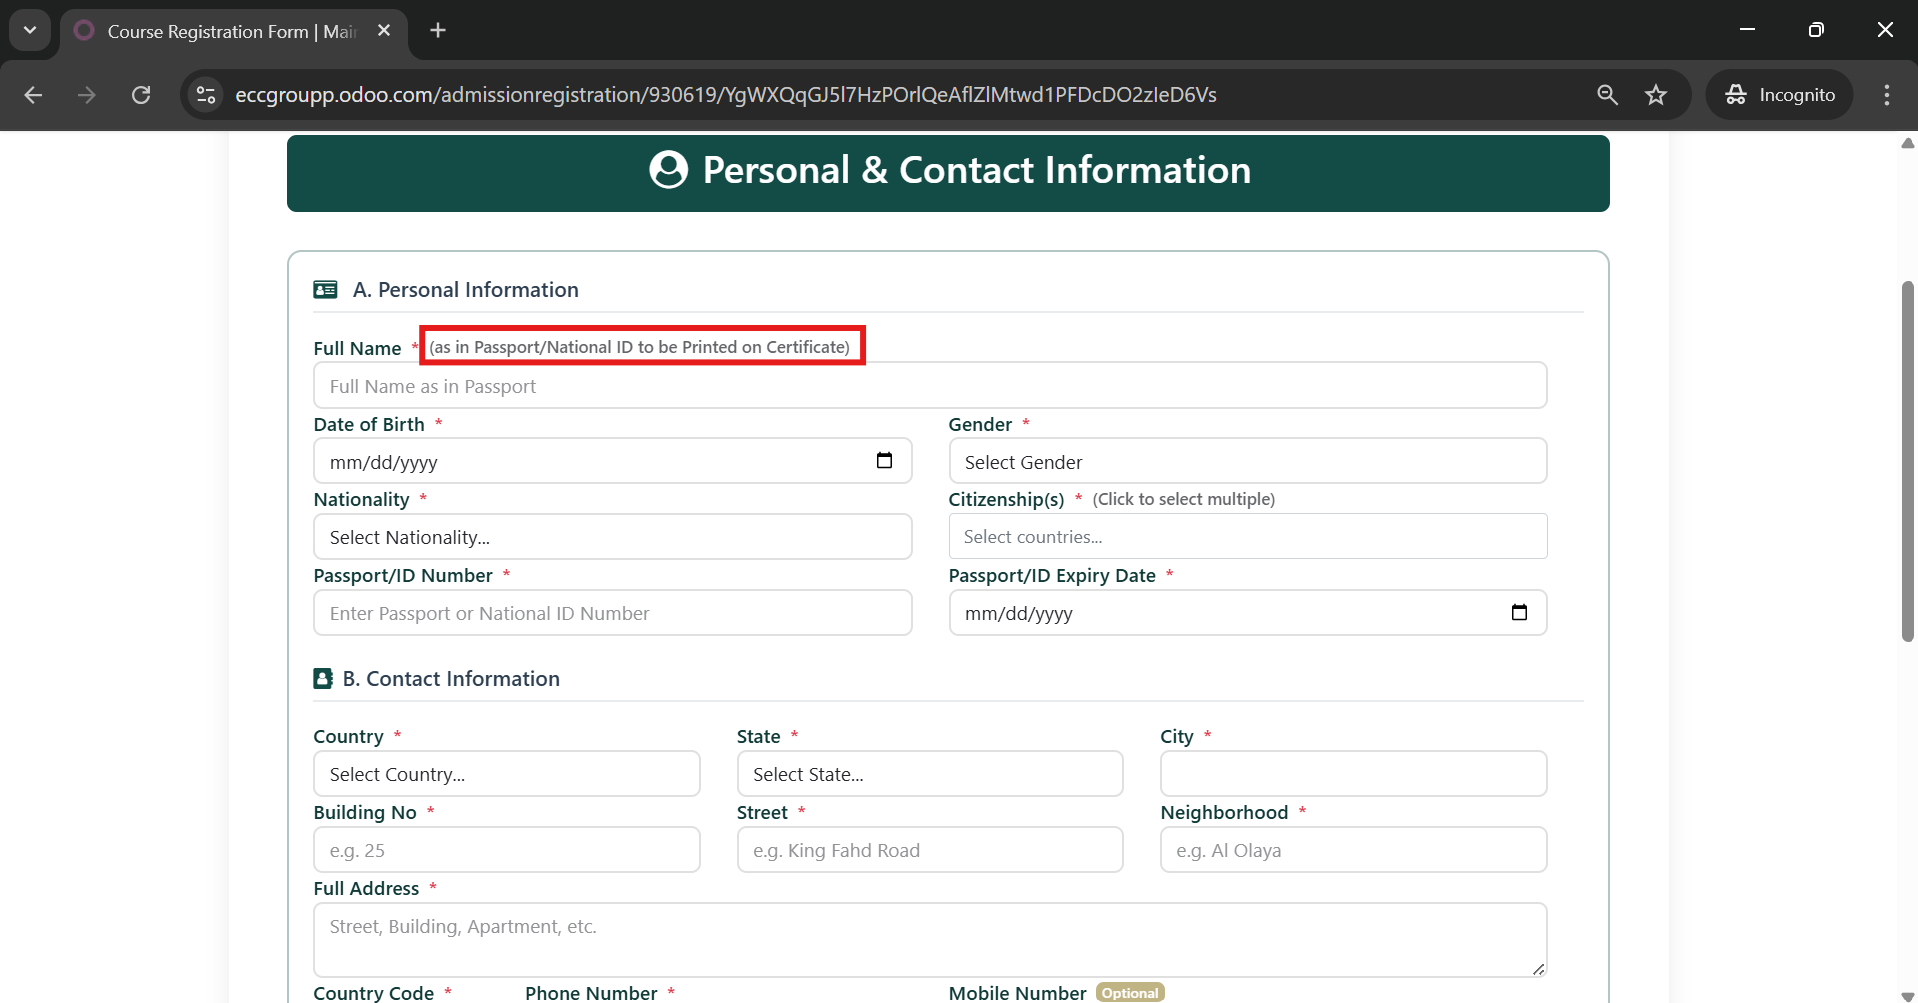
Task: Open Date of Birth calendar picker
Action: [x=884, y=461]
